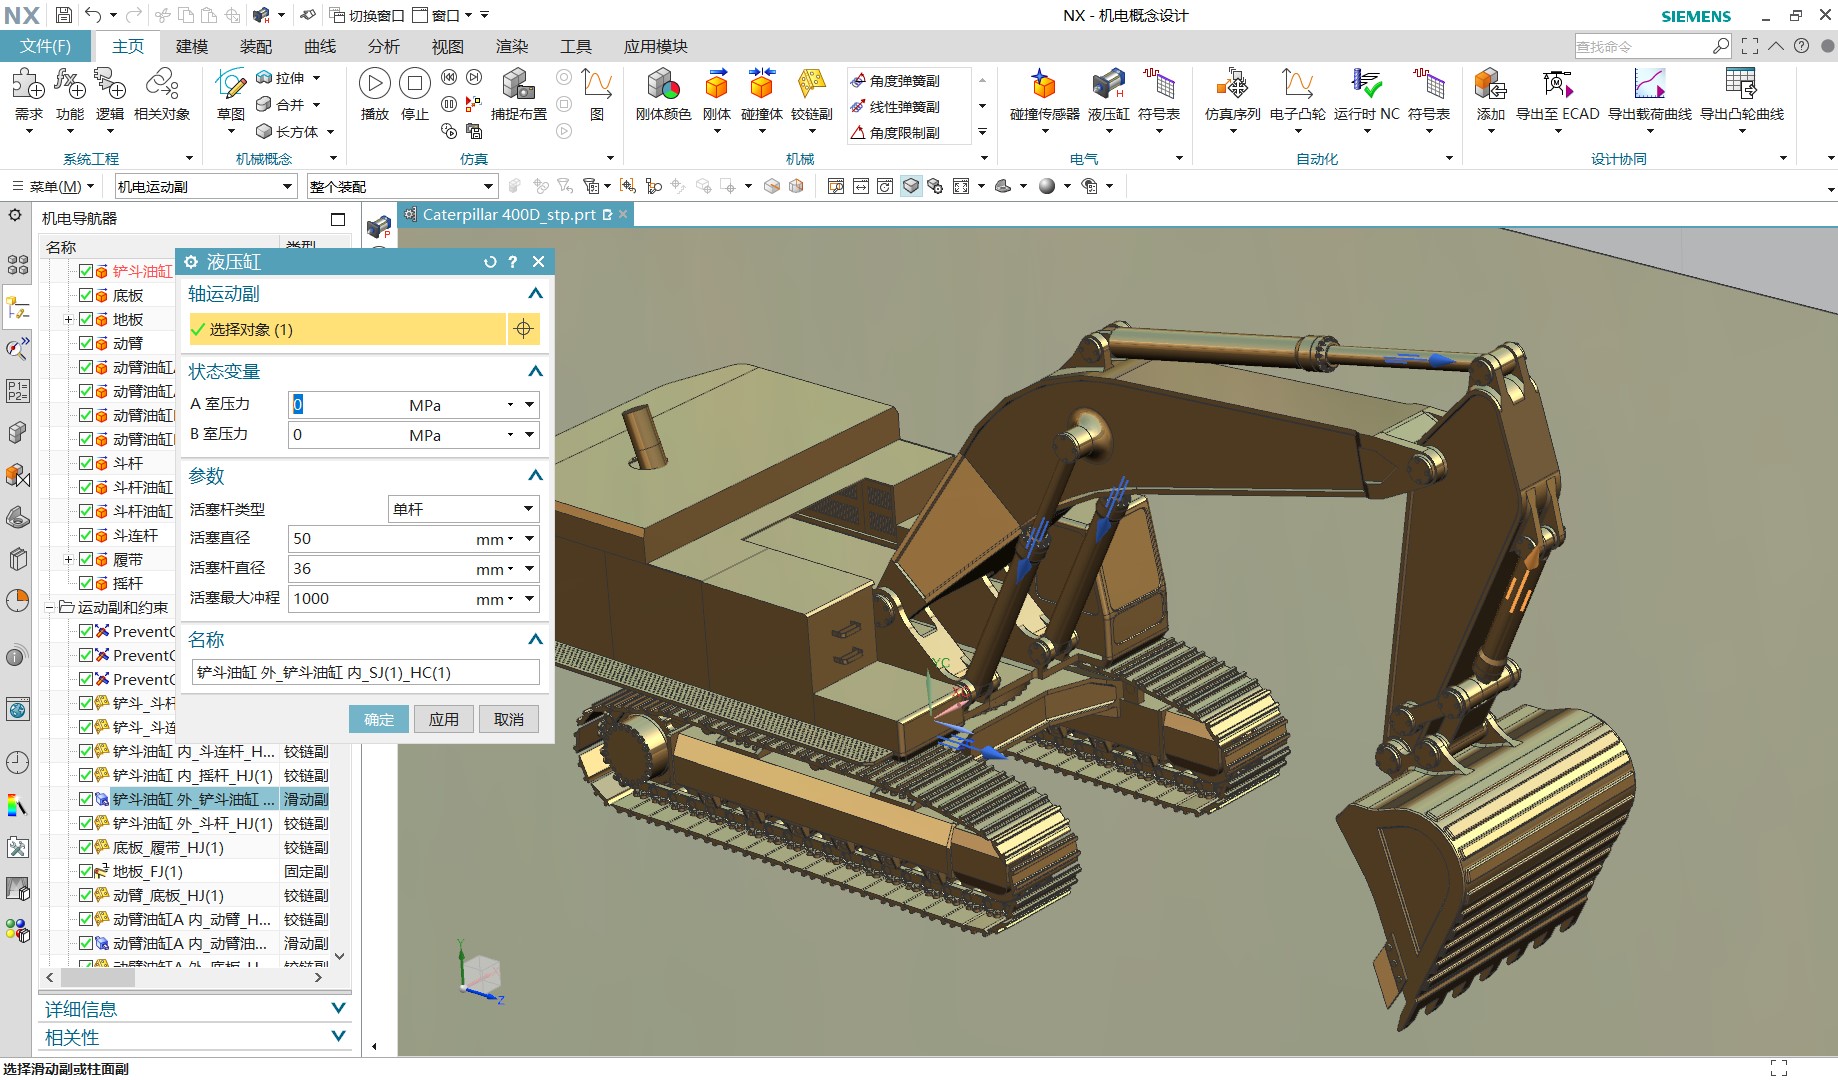The width and height of the screenshot is (1838, 1080).
Task: Switch to the 分析 ribbon tab
Action: 383,46
